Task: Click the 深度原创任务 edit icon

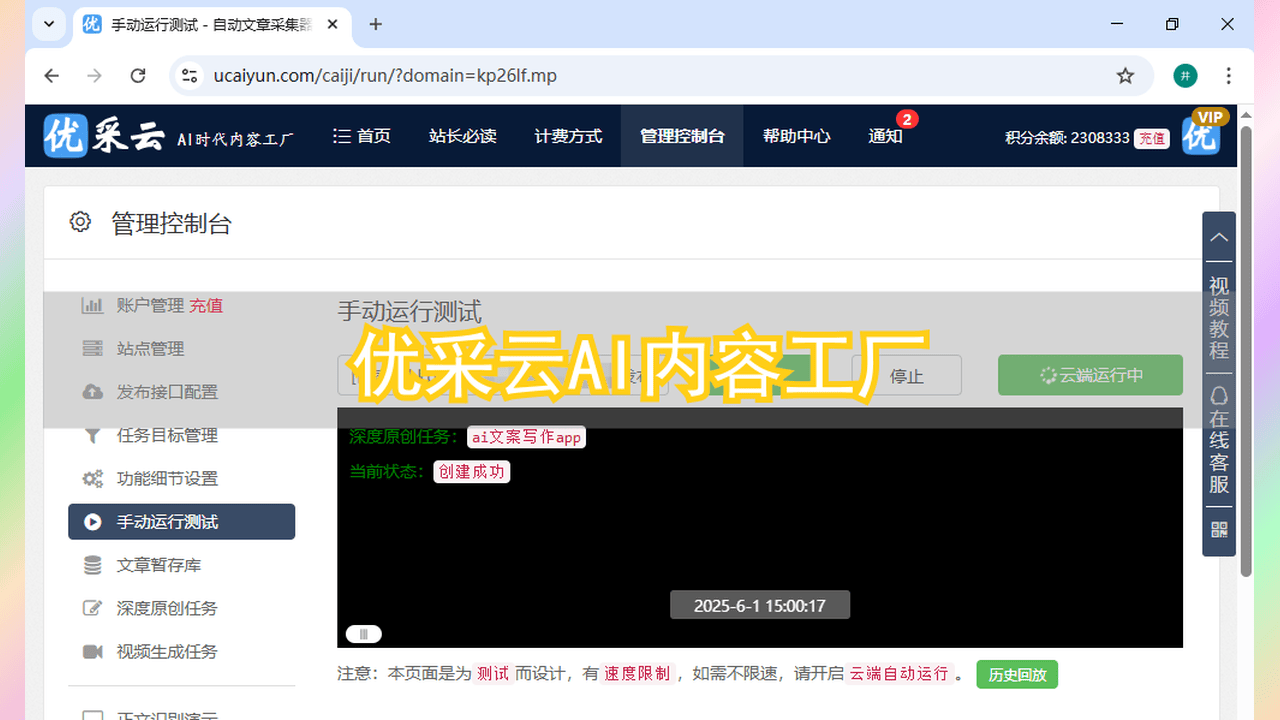Action: (x=92, y=608)
